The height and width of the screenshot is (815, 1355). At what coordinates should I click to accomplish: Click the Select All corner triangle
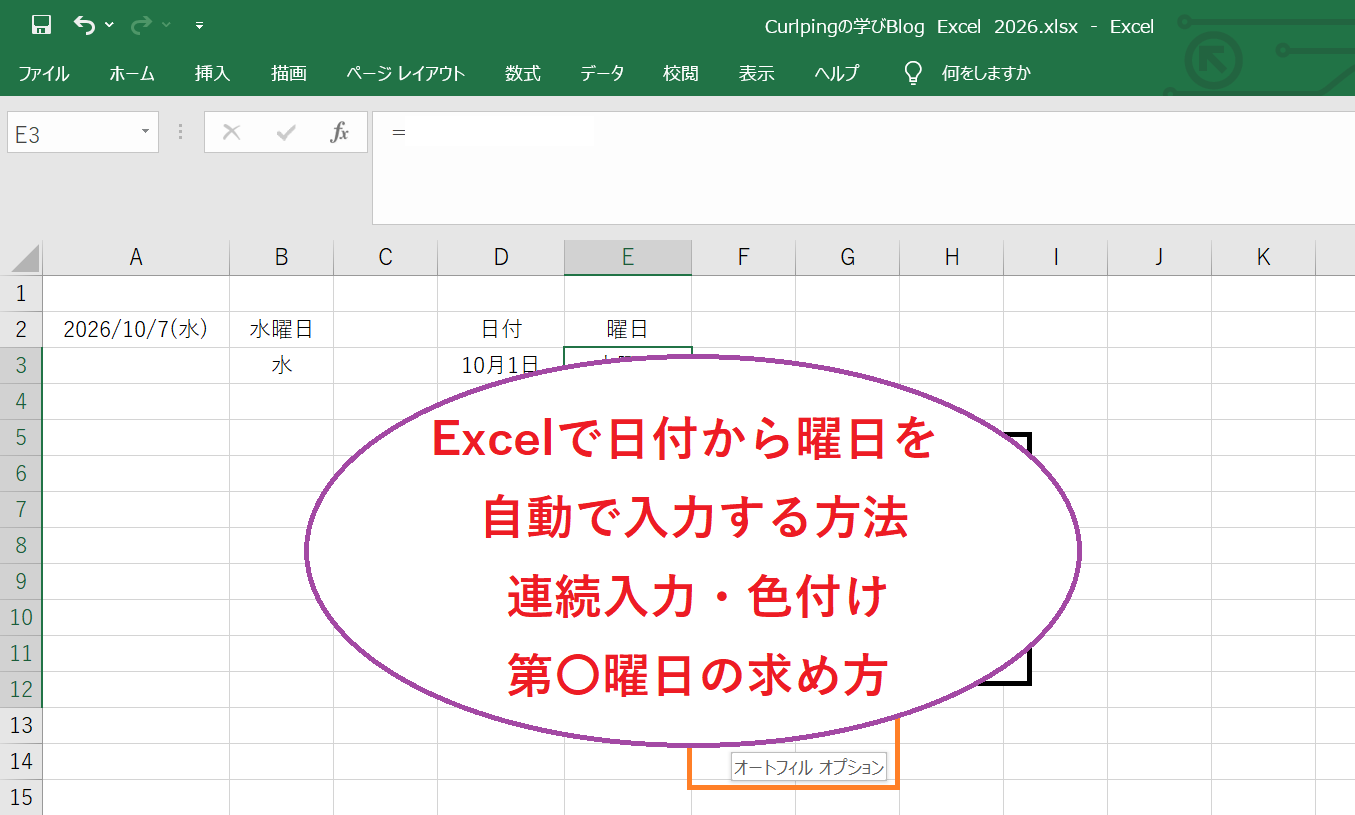point(24,258)
